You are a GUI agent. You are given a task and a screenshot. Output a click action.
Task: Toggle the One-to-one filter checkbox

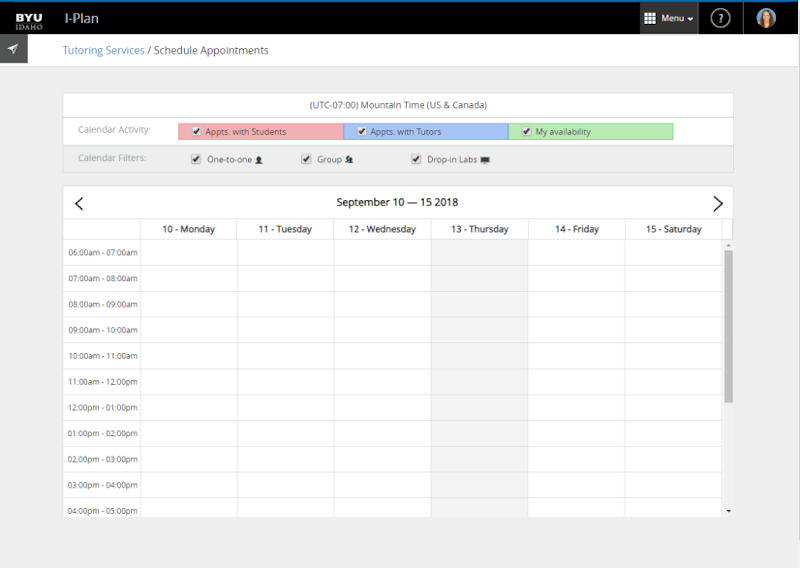pyautogui.click(x=196, y=159)
